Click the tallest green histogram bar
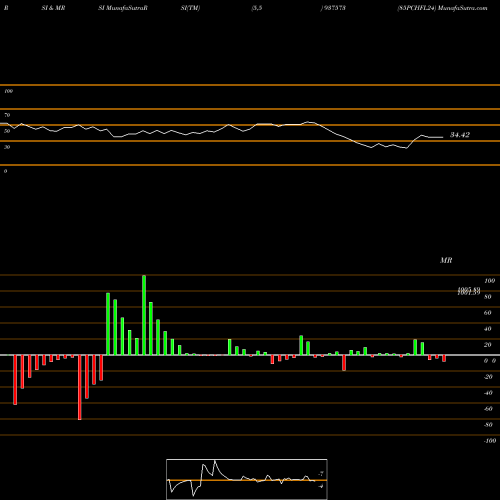500x500 pixels. click(144, 315)
